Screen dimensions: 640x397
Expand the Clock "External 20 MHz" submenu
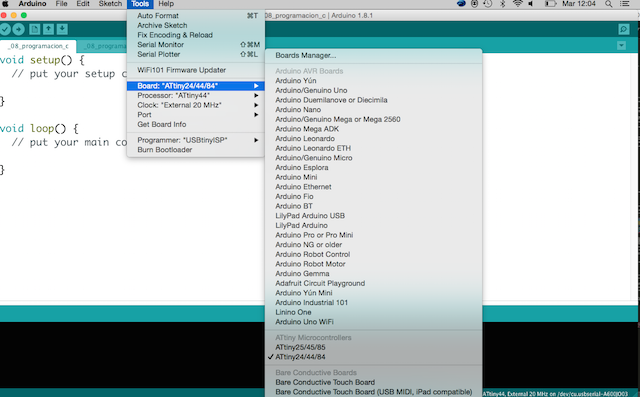coord(196,105)
